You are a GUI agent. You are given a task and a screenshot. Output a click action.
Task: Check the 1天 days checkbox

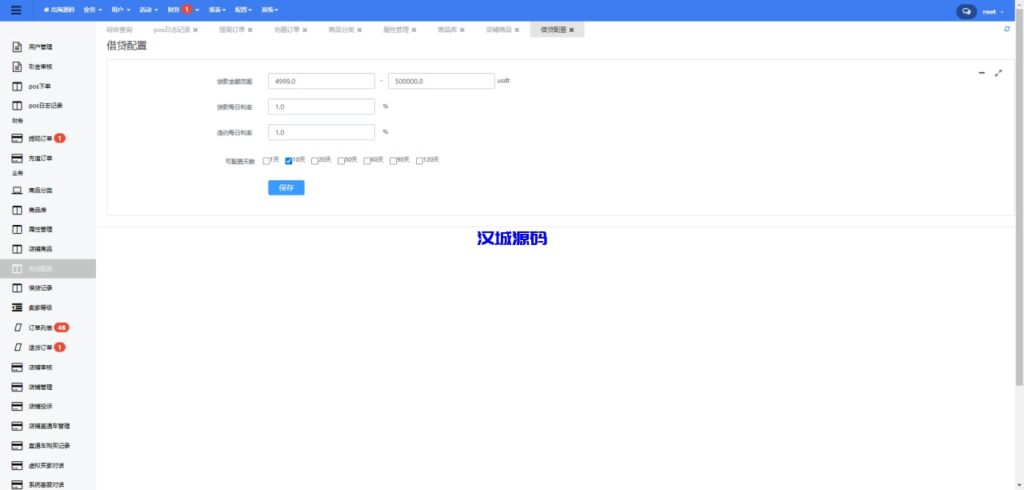tap(266, 161)
